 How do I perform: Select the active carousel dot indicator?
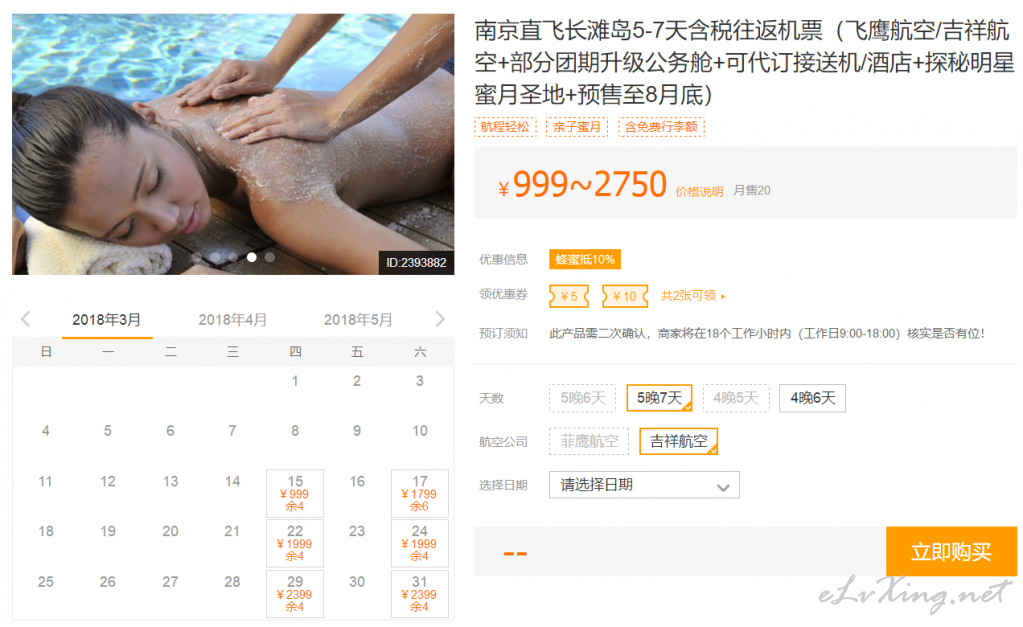pos(251,257)
